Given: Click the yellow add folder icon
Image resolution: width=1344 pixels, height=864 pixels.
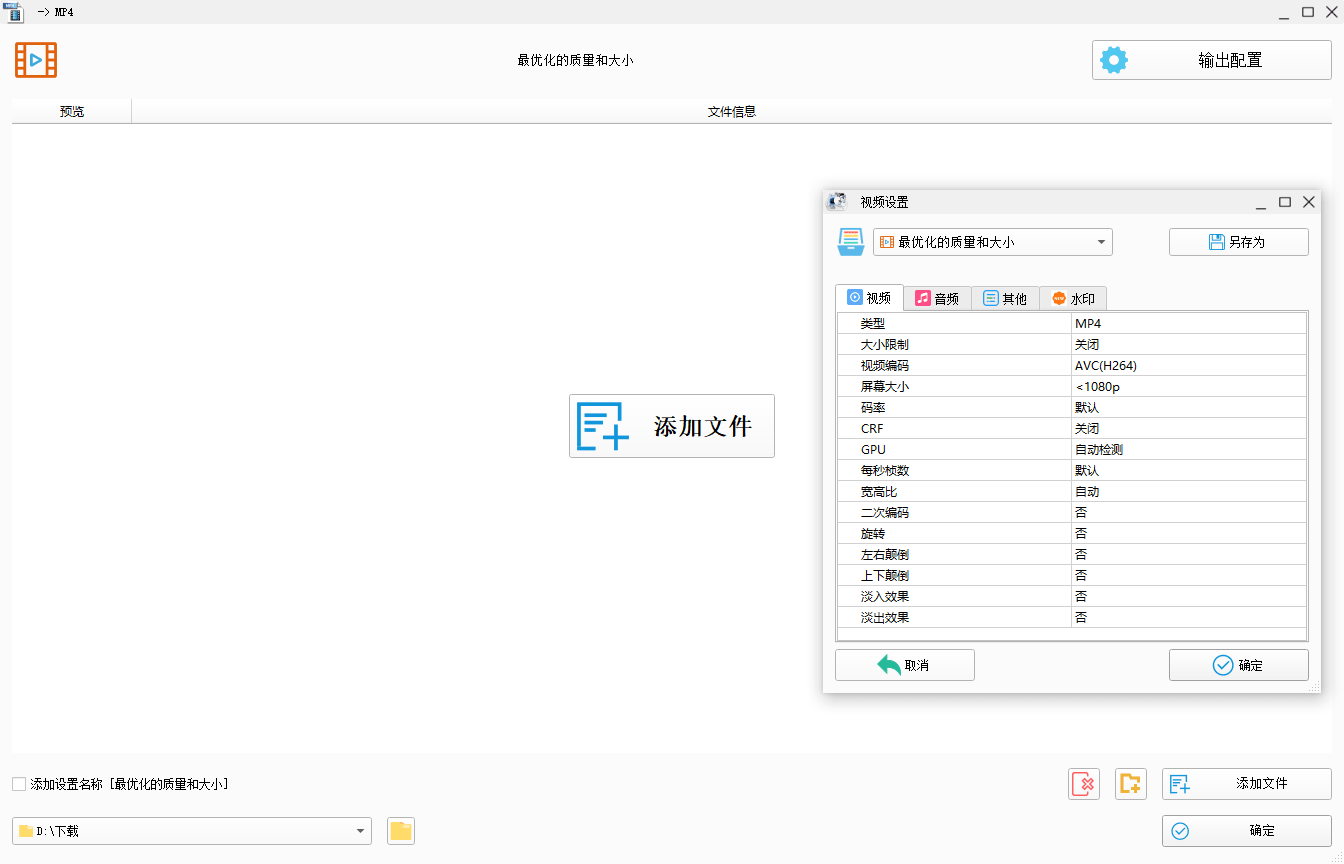Looking at the screenshot, I should [1130, 784].
